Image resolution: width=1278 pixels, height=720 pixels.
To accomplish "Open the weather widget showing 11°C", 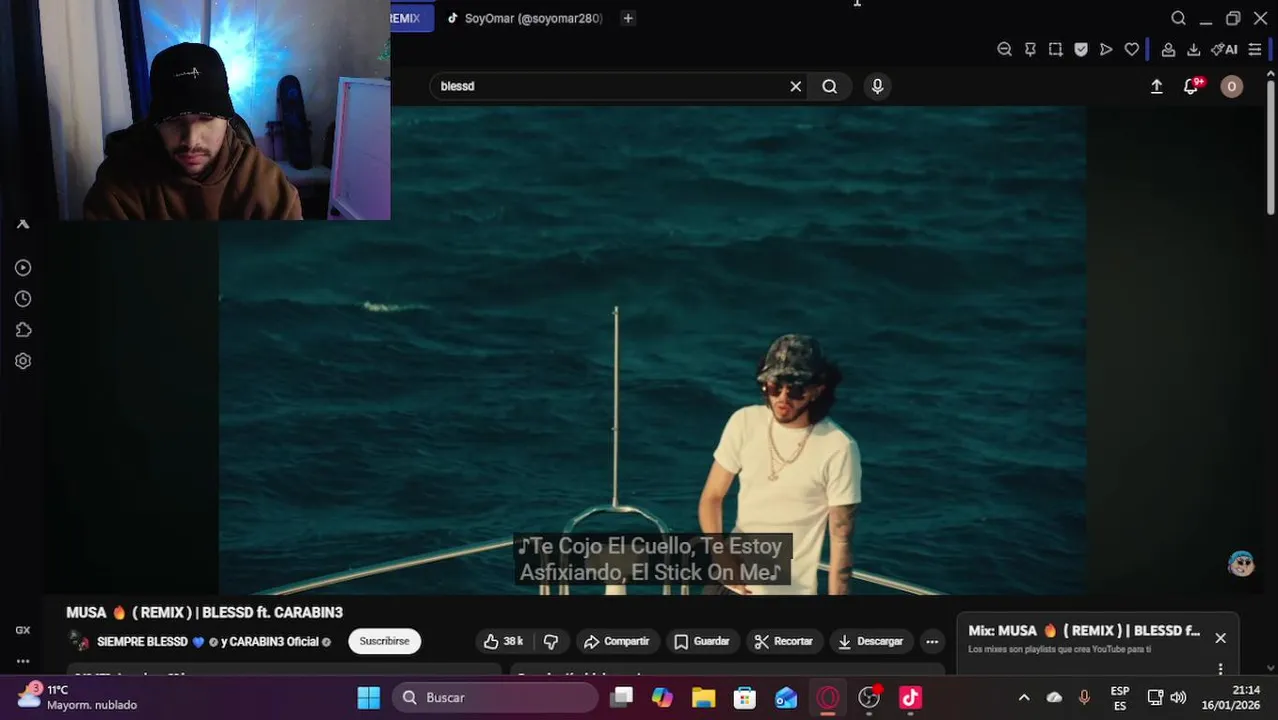I will point(78,697).
